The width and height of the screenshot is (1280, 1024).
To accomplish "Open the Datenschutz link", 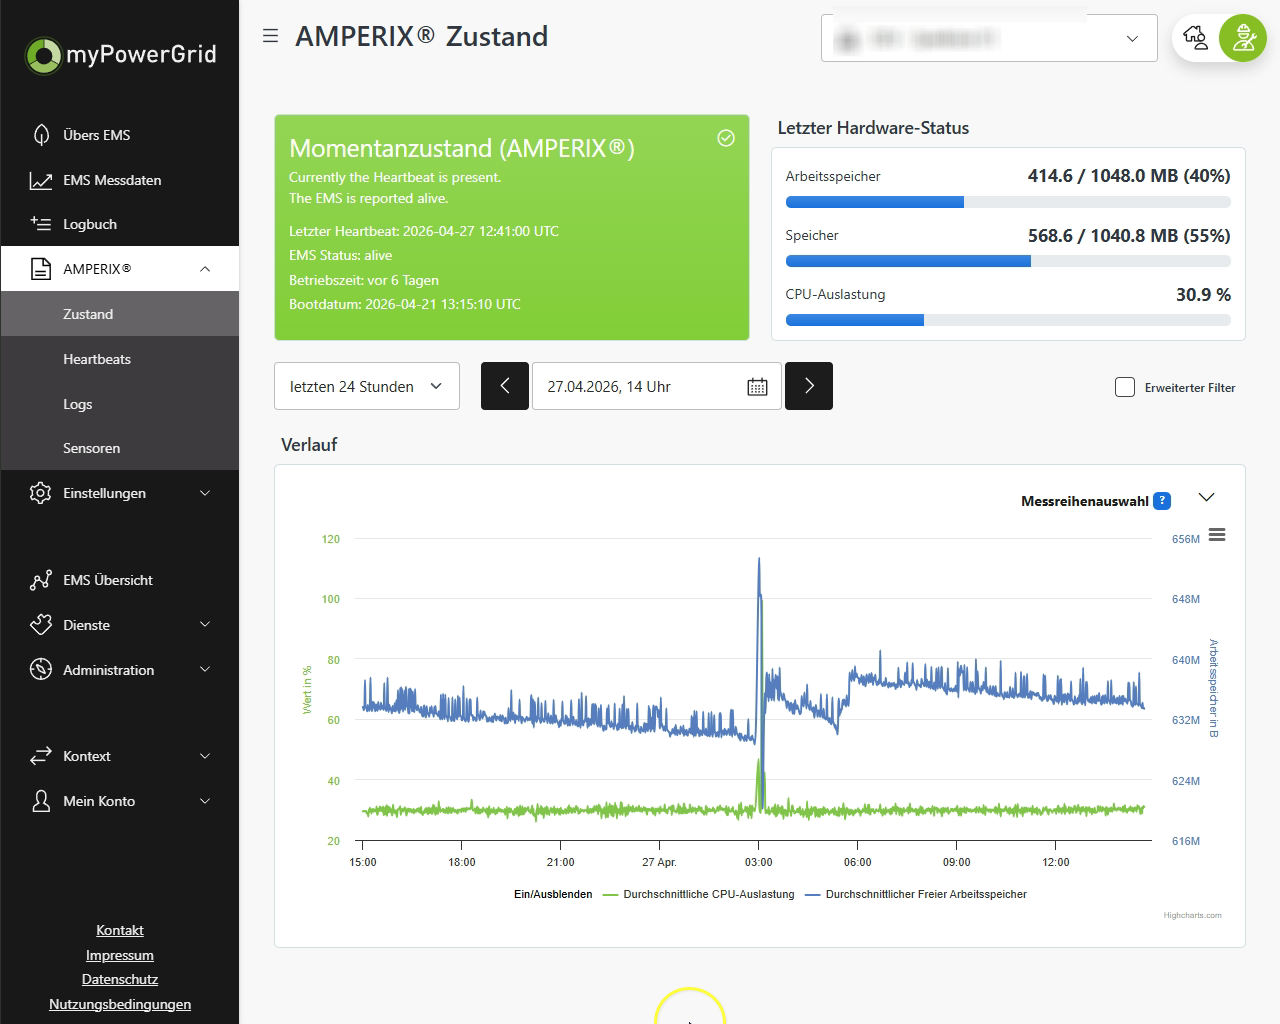I will [120, 979].
